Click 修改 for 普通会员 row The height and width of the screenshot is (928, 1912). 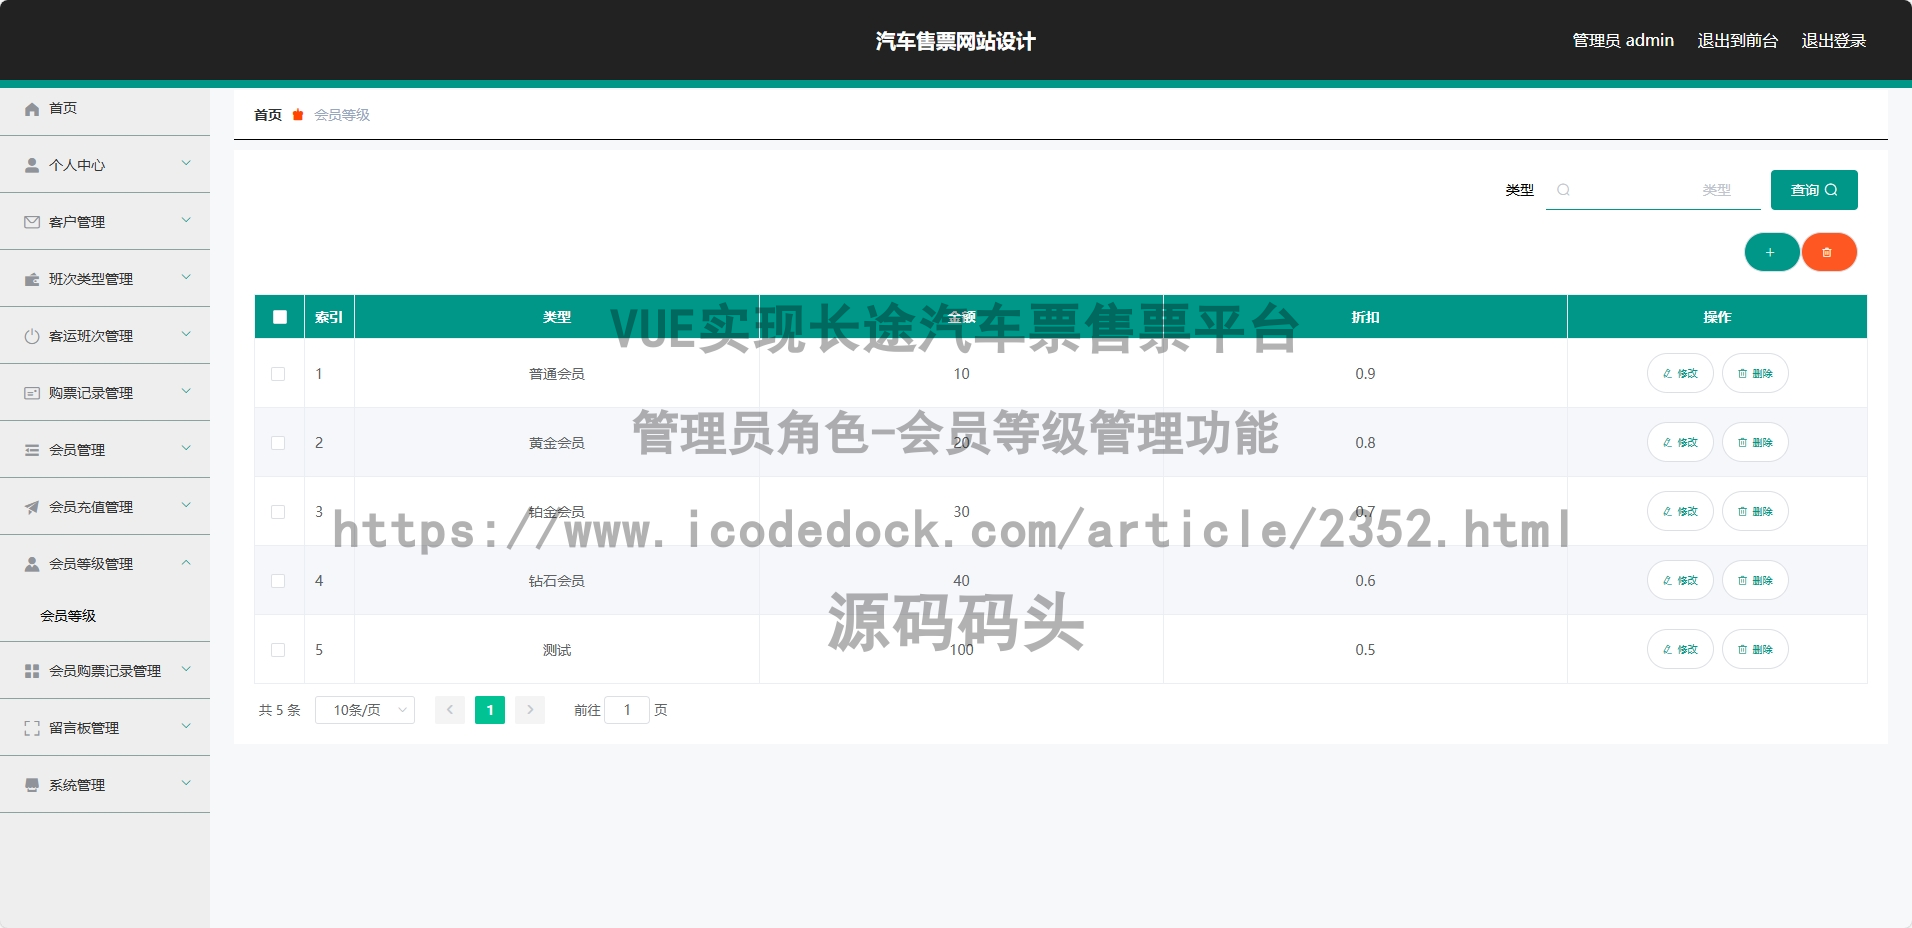pos(1680,373)
